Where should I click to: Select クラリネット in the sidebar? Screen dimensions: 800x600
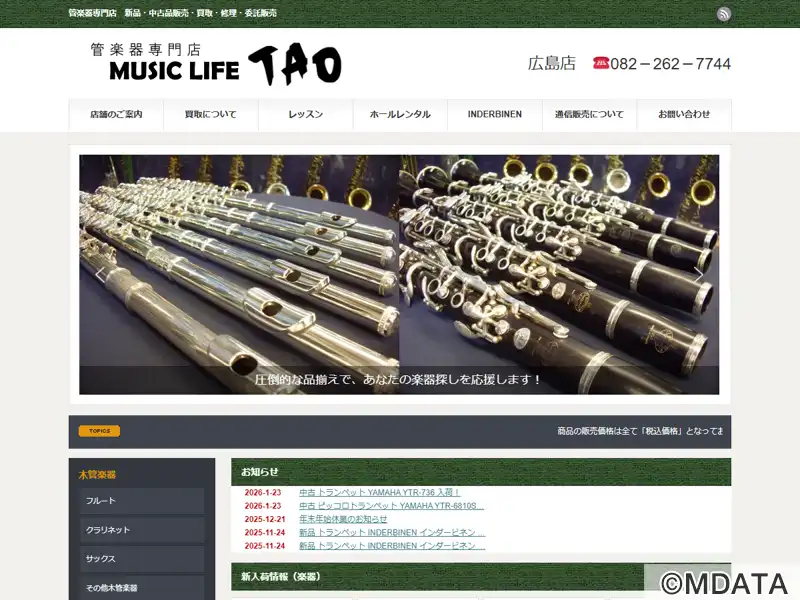point(142,530)
